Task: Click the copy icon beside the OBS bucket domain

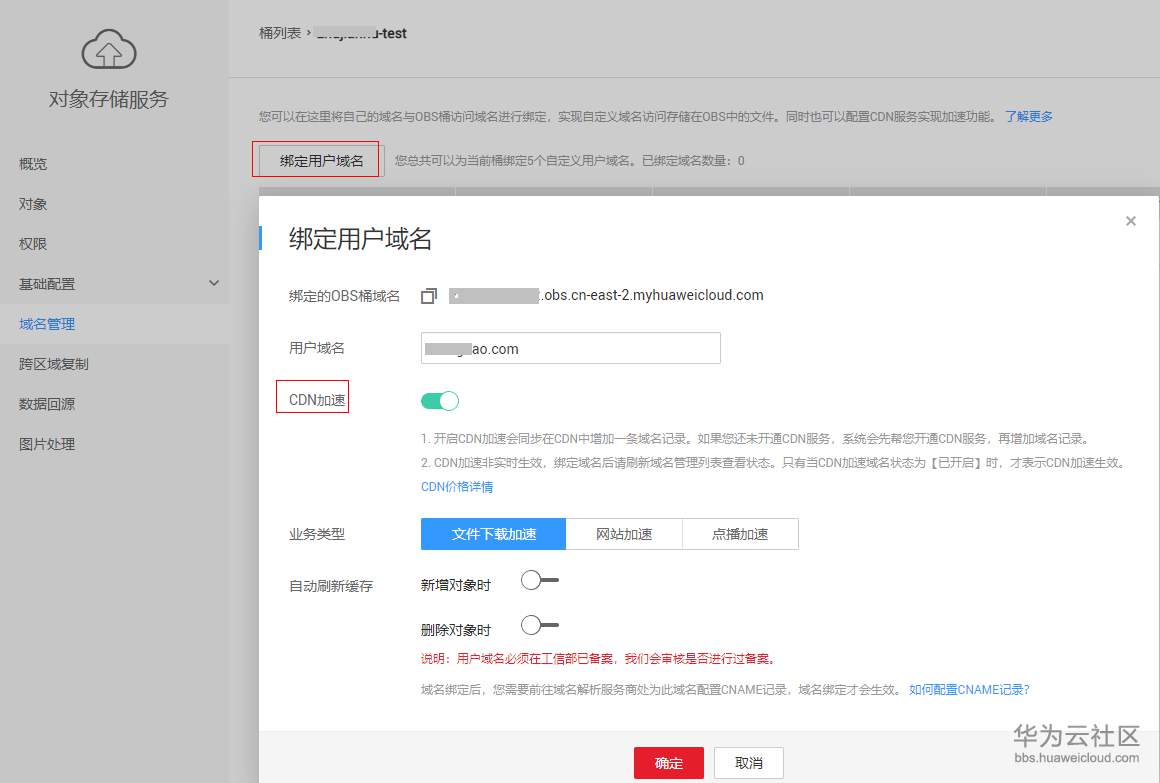Action: coord(429,295)
